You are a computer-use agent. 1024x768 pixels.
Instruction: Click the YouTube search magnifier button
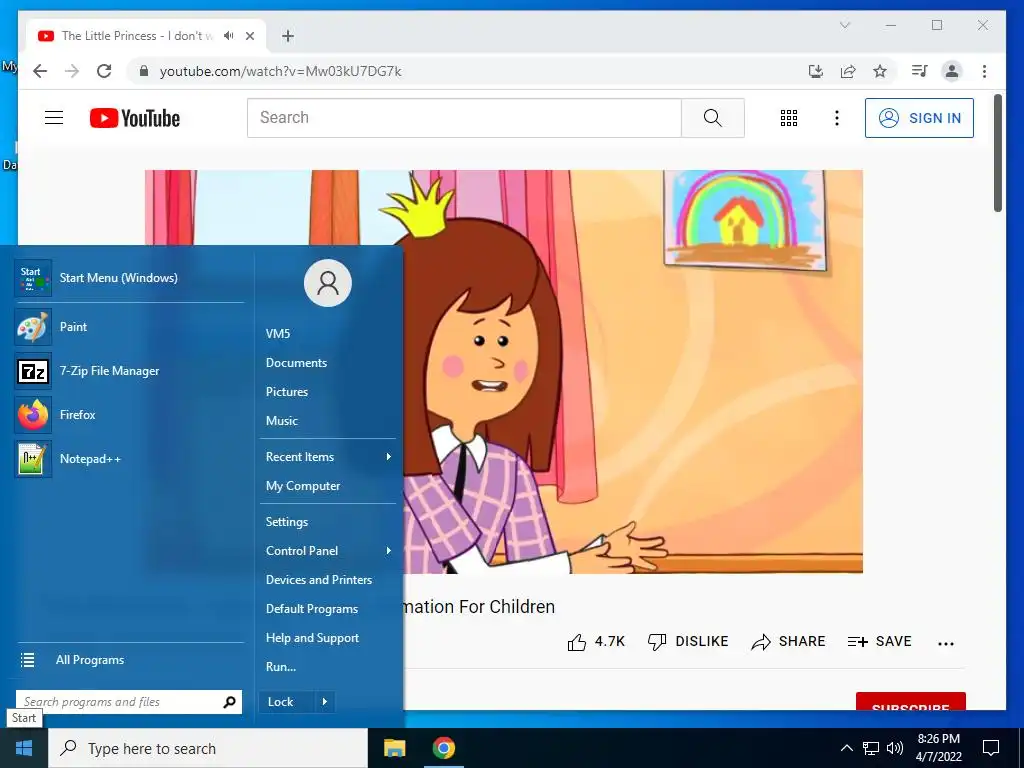tap(712, 118)
